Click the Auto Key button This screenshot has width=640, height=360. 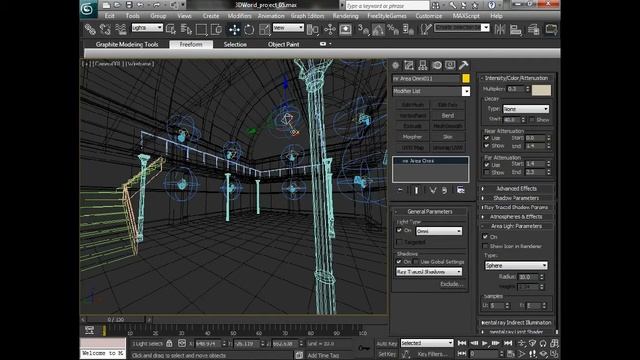(x=387, y=344)
